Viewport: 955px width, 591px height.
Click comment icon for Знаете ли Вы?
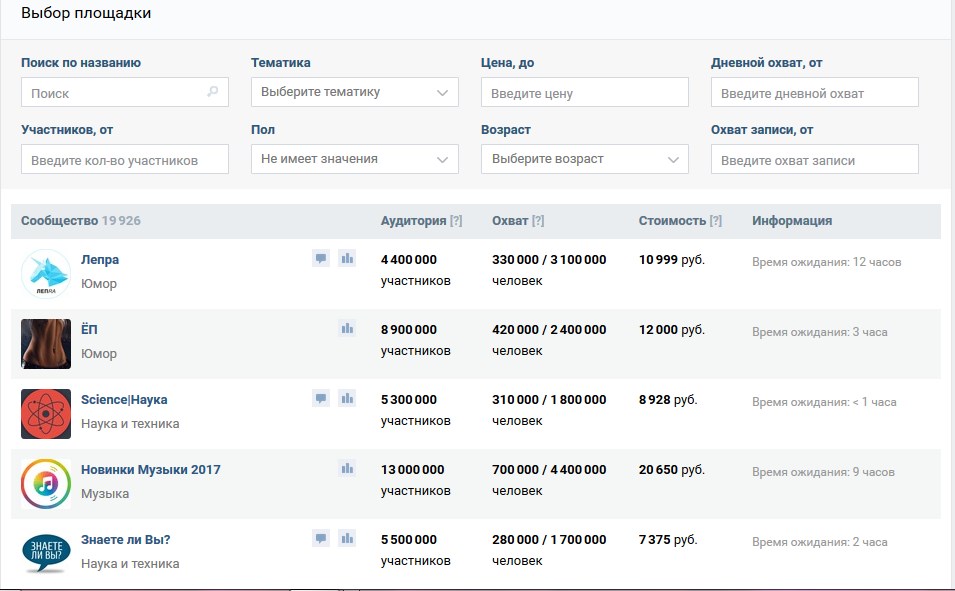click(321, 539)
